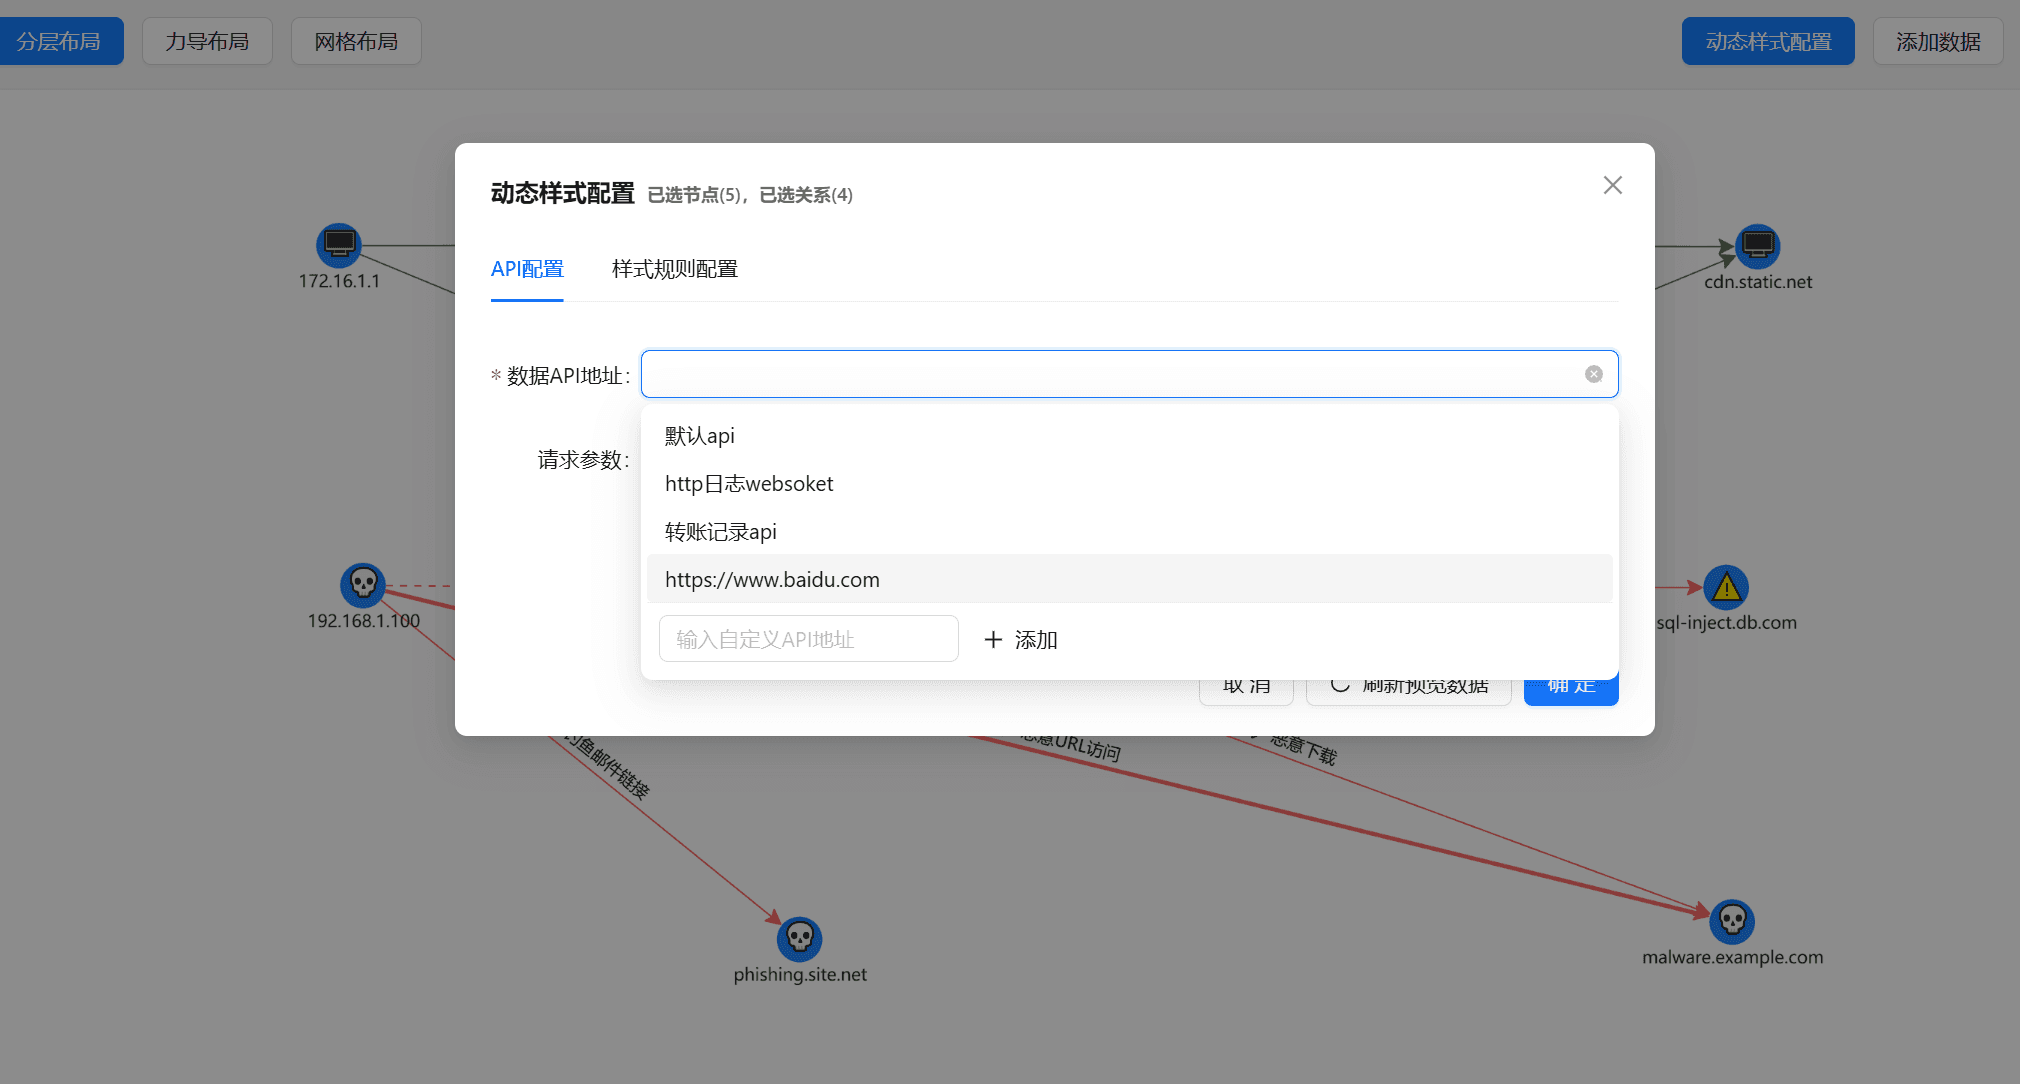Image resolution: width=2020 pixels, height=1084 pixels.
Task: Click the malware.example.com skull node icon
Action: pyautogui.click(x=1732, y=921)
